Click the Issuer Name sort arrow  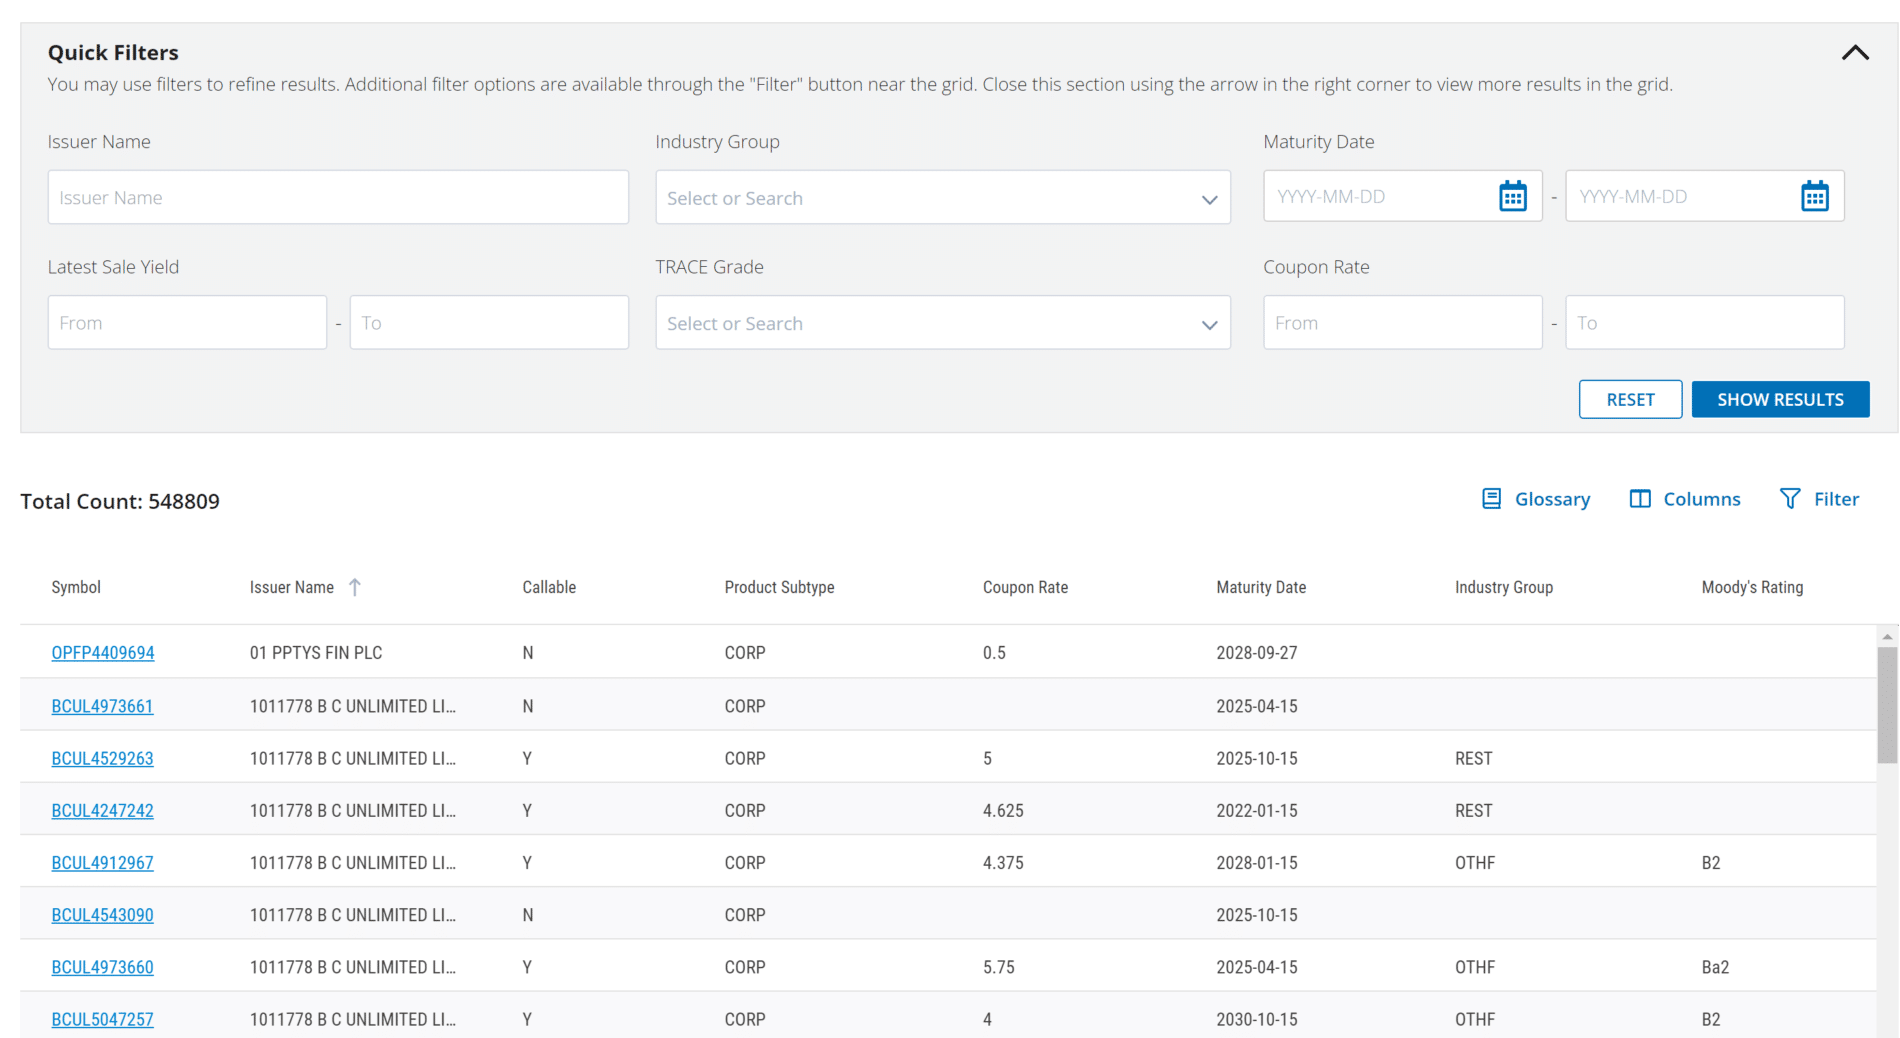[x=355, y=587]
